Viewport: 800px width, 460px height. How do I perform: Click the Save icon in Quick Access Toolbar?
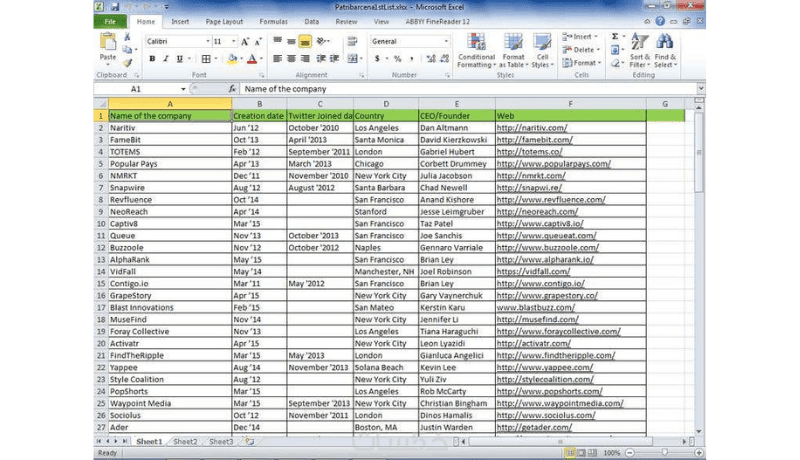click(x=115, y=7)
